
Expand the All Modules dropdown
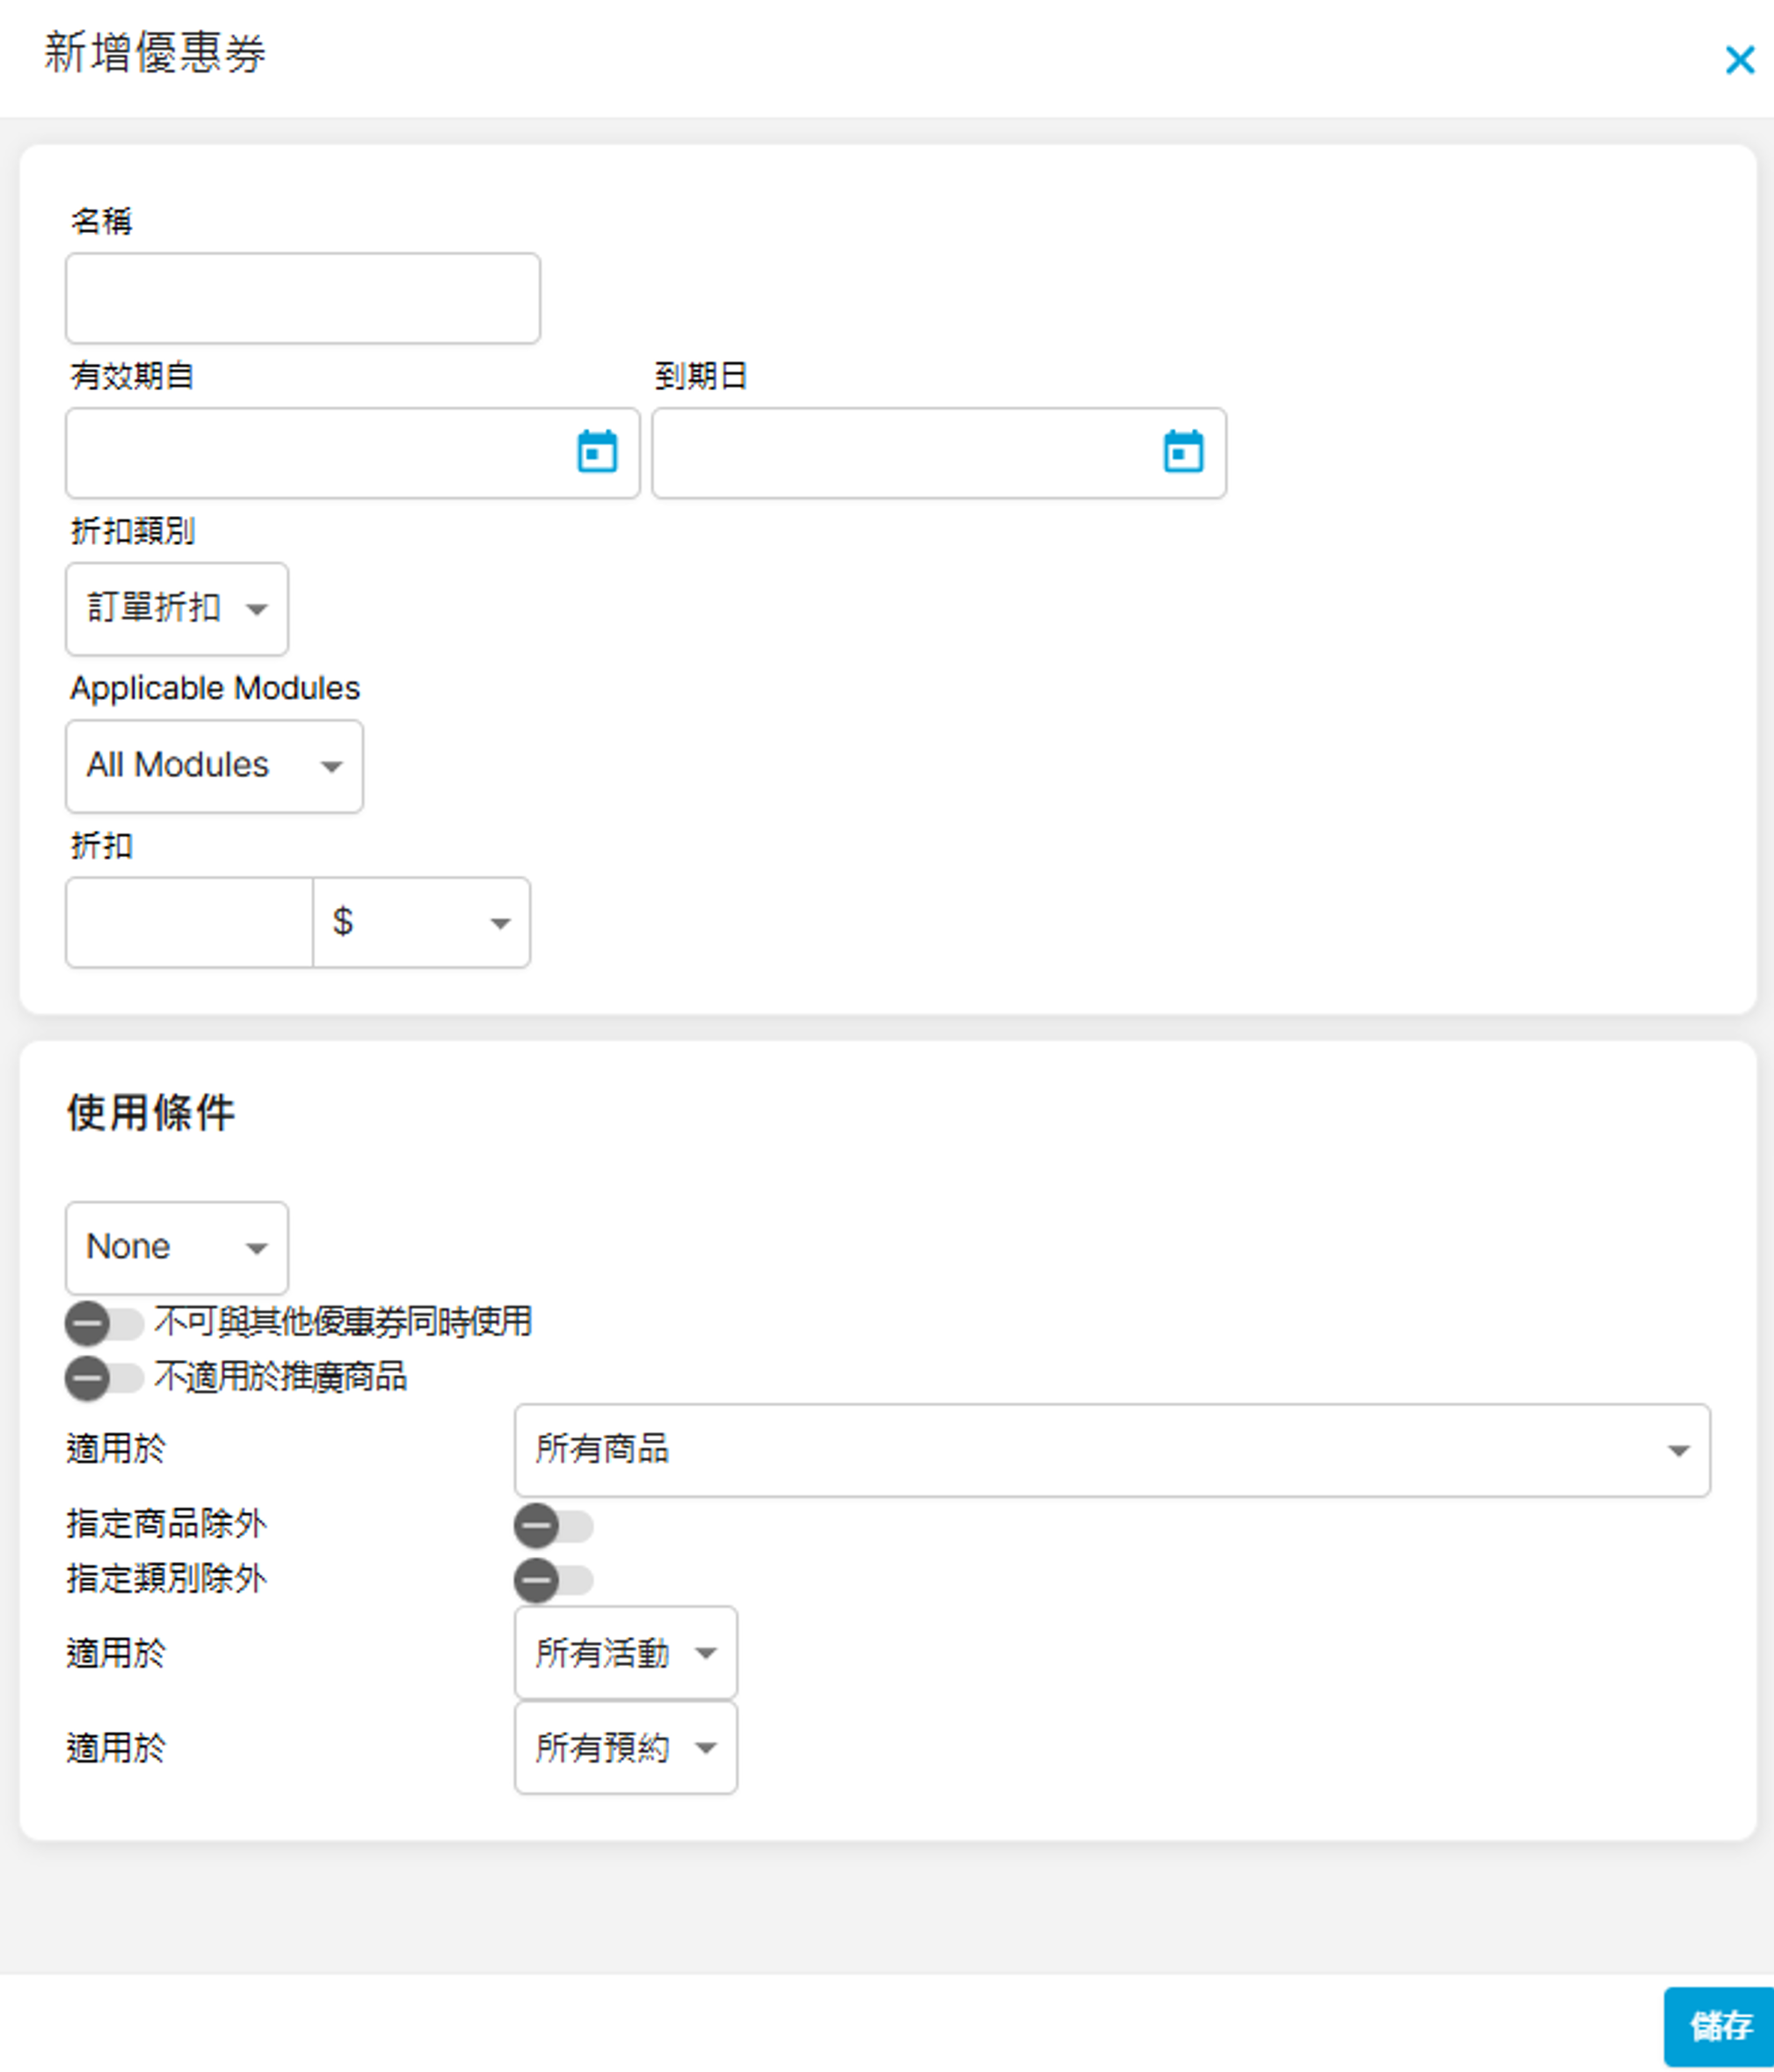point(214,766)
